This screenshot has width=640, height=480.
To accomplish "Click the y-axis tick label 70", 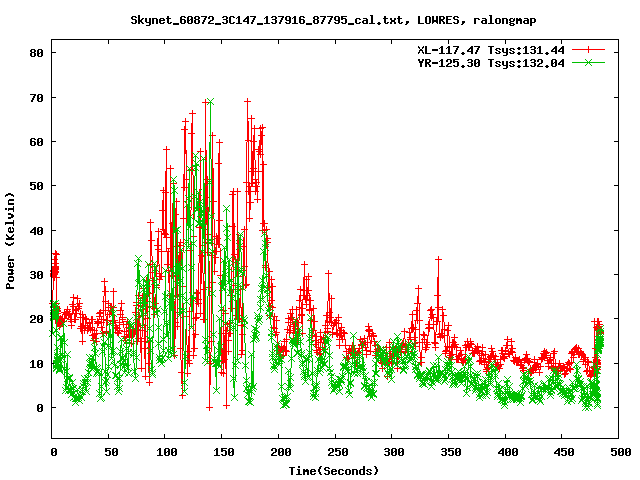I will click(36, 98).
